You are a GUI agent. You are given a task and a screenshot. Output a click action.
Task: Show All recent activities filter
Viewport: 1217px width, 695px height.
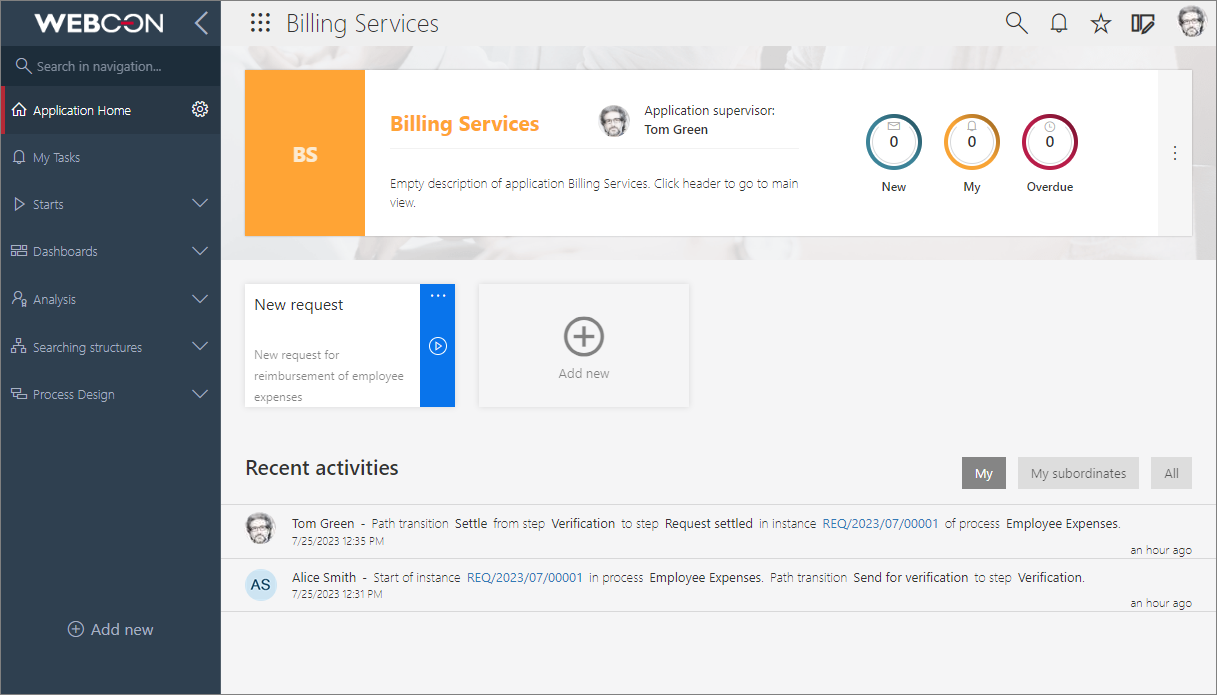pos(1171,473)
